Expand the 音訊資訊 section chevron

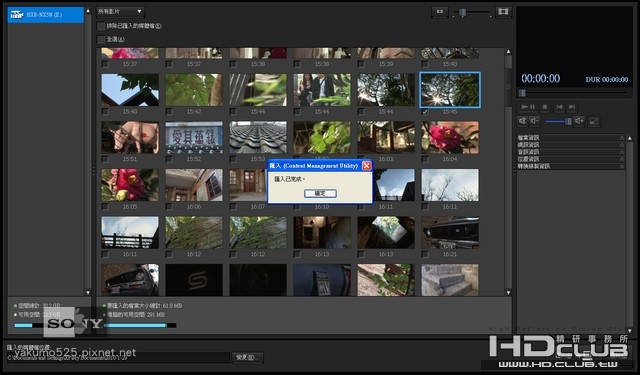click(x=622, y=152)
